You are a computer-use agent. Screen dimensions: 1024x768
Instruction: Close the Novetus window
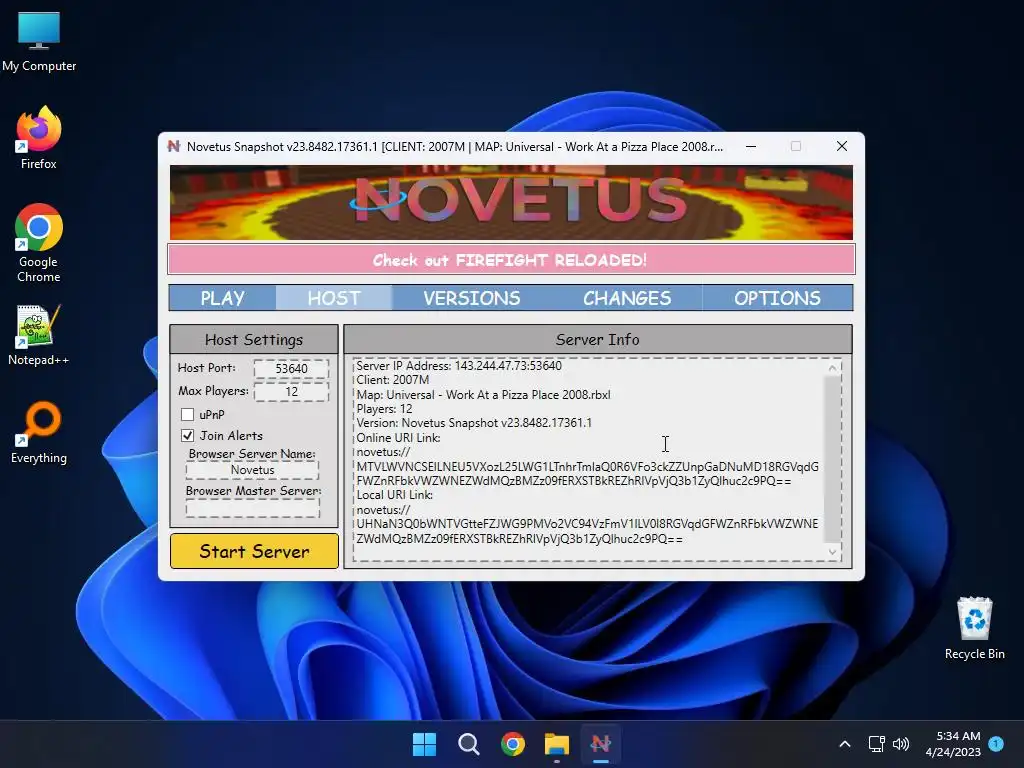click(842, 146)
